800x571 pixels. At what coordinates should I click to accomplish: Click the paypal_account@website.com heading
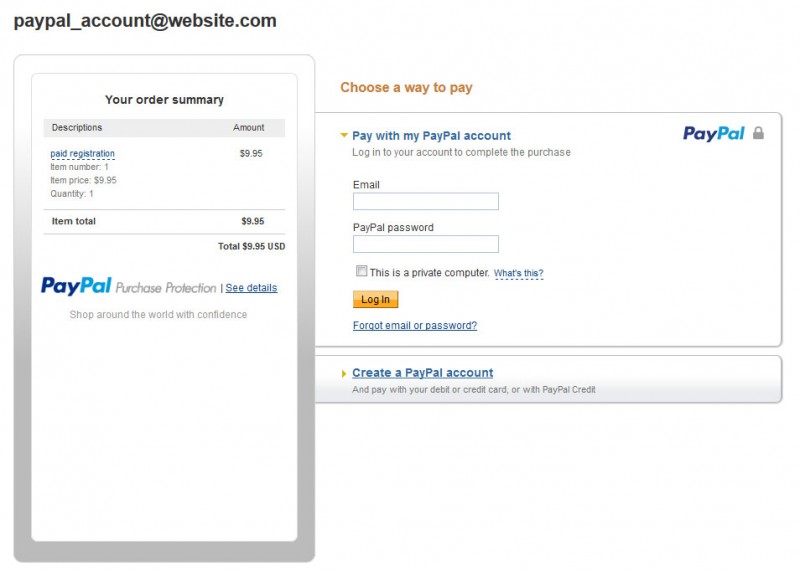pos(145,21)
